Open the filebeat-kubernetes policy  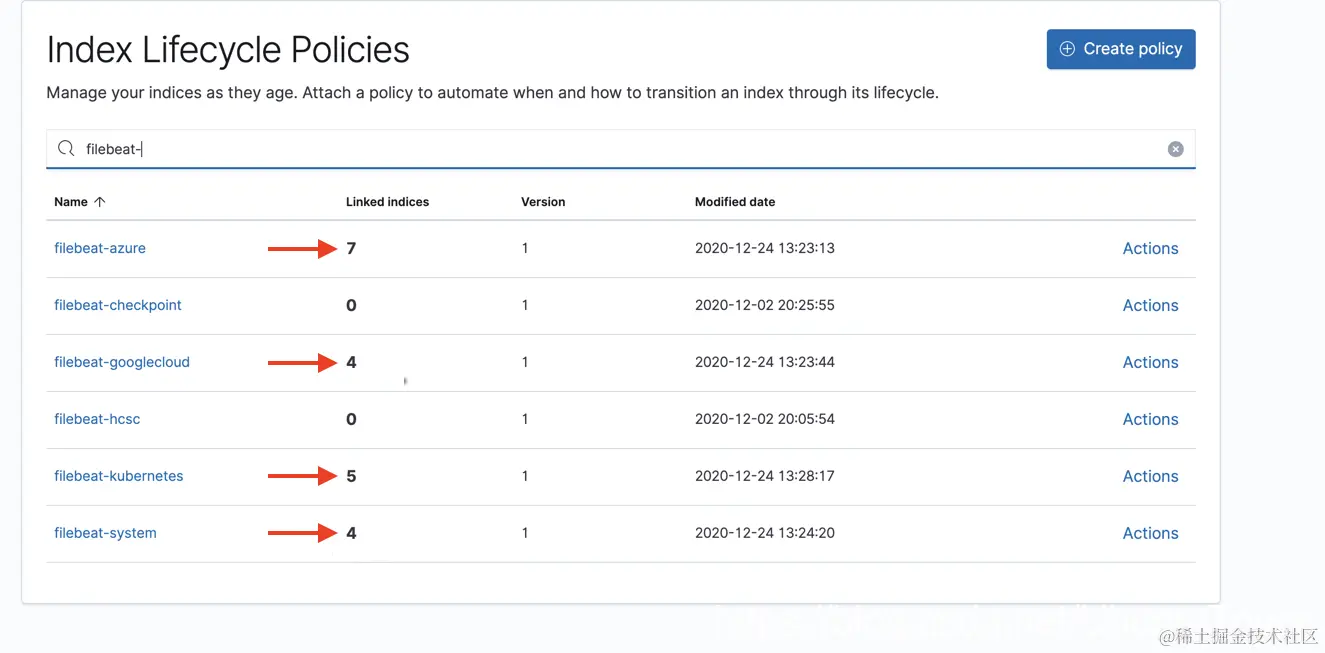click(119, 477)
